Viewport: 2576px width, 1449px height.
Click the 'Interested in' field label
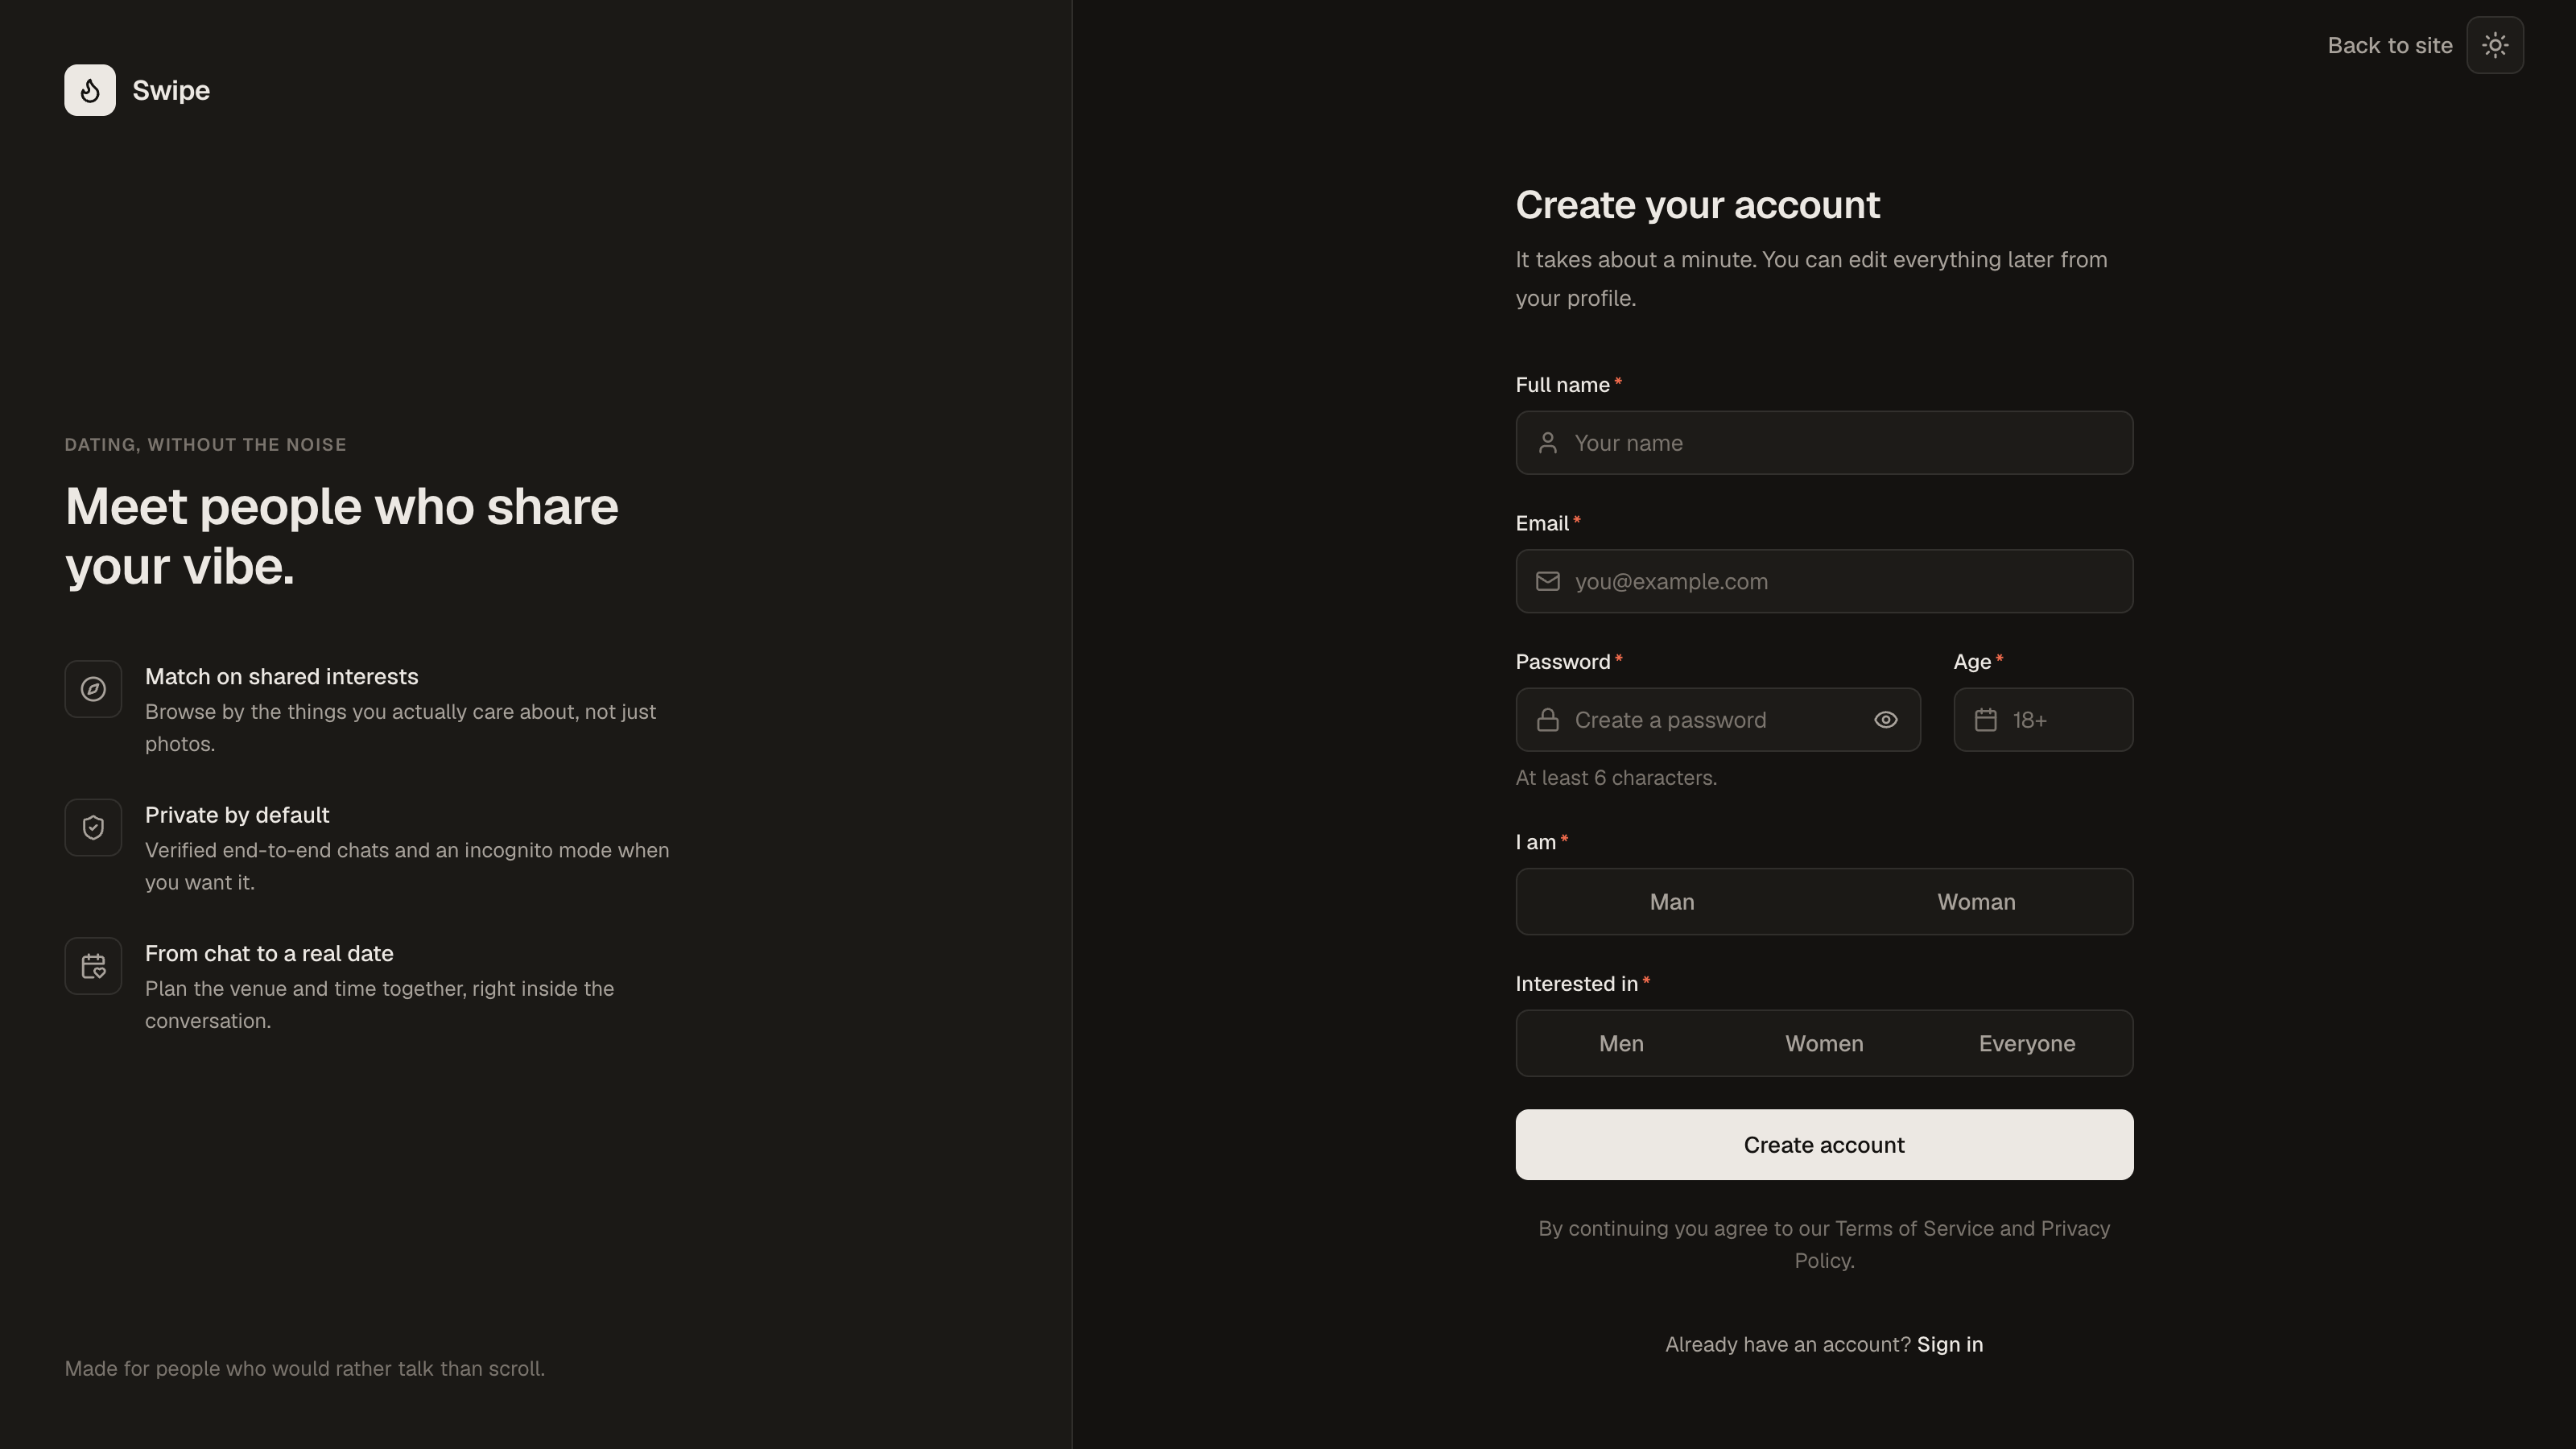[x=1576, y=984]
